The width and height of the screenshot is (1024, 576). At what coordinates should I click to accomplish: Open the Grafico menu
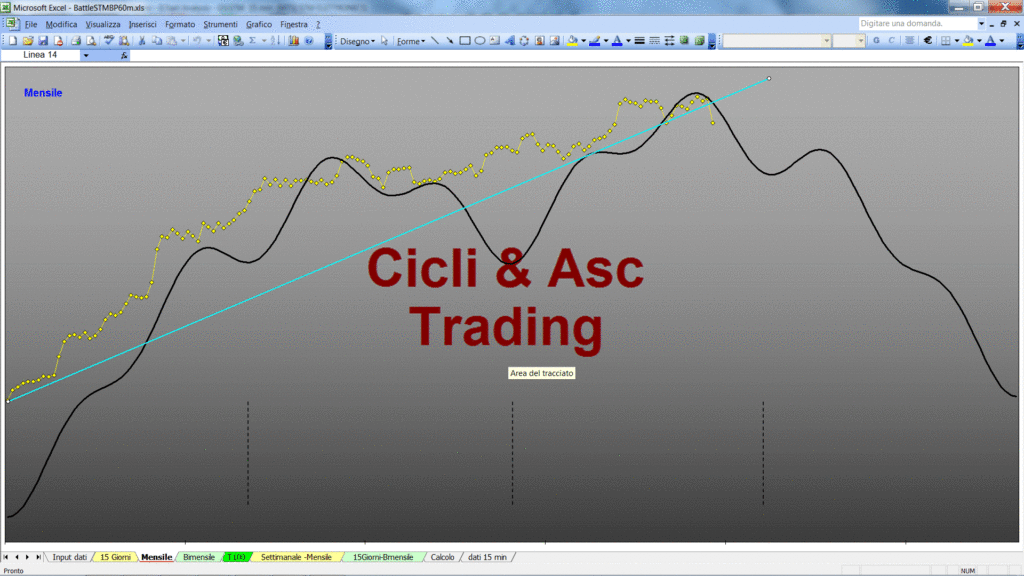(259, 24)
